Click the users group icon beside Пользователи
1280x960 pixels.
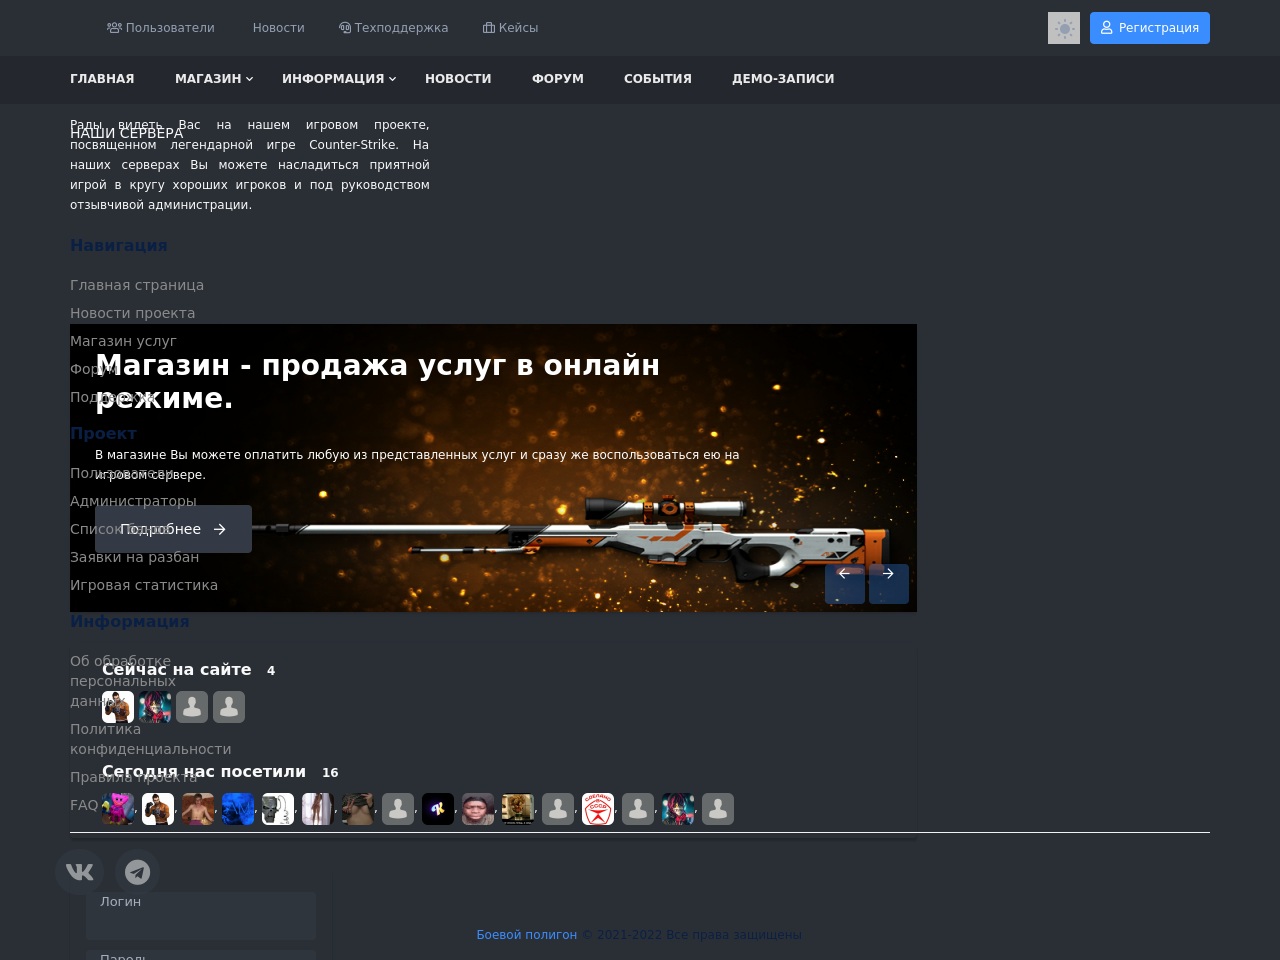click(x=114, y=28)
